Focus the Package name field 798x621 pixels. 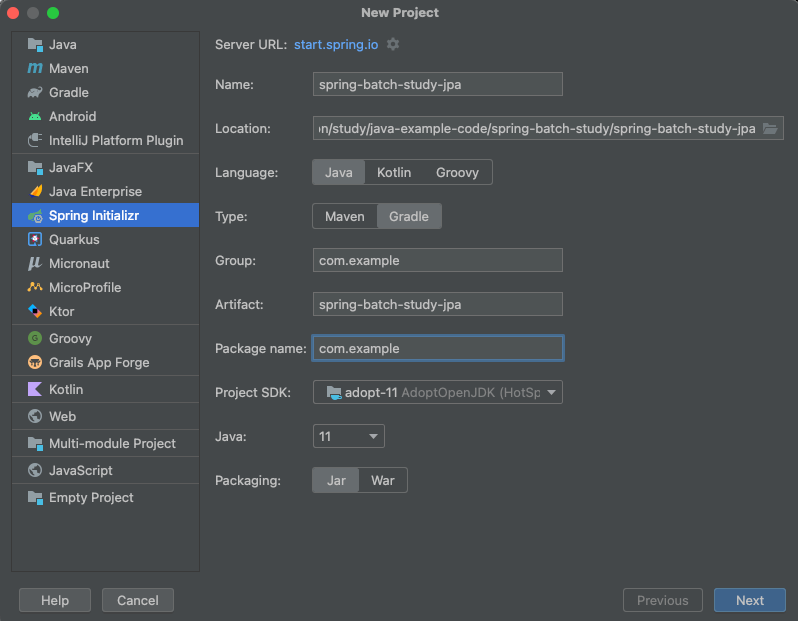438,348
